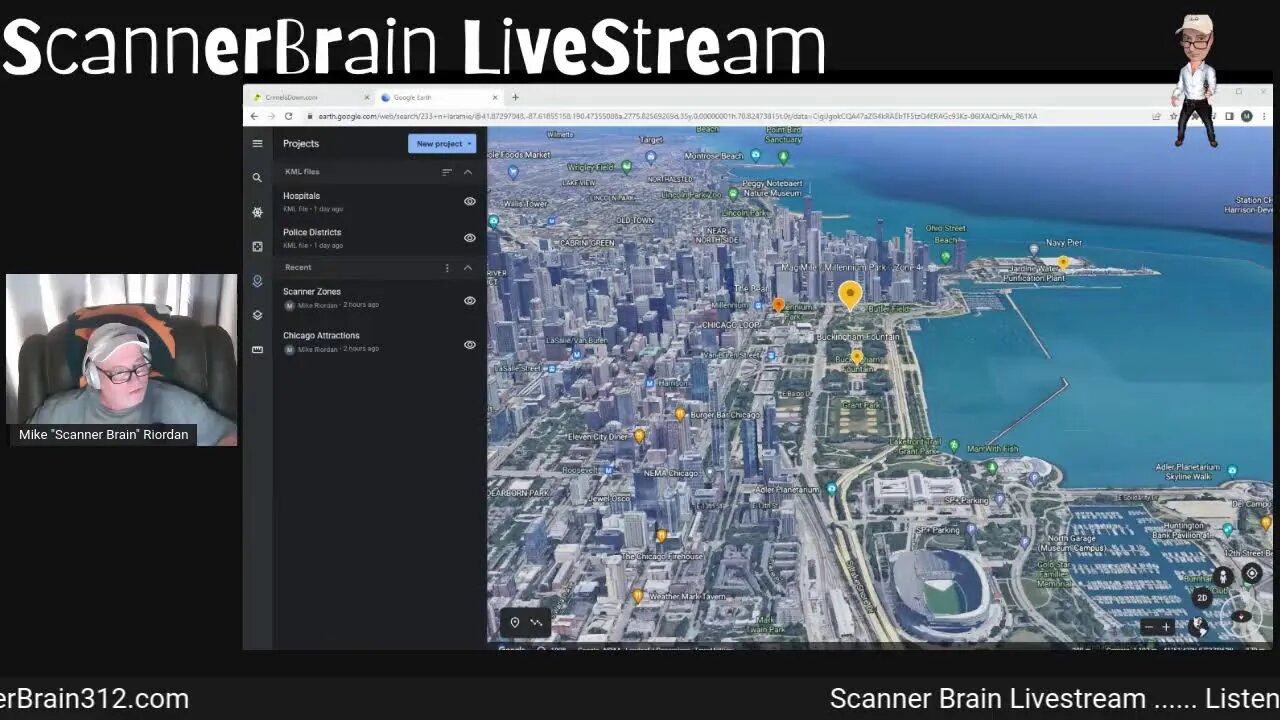Close the CrimeIsDown.com tab
The width and height of the screenshot is (1280, 720).
click(x=367, y=97)
